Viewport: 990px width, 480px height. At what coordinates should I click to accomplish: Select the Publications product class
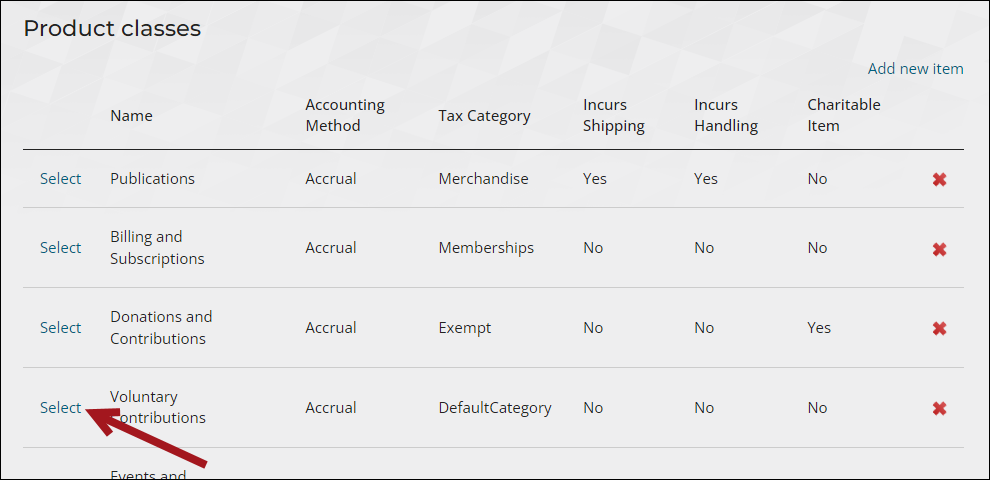(61, 179)
